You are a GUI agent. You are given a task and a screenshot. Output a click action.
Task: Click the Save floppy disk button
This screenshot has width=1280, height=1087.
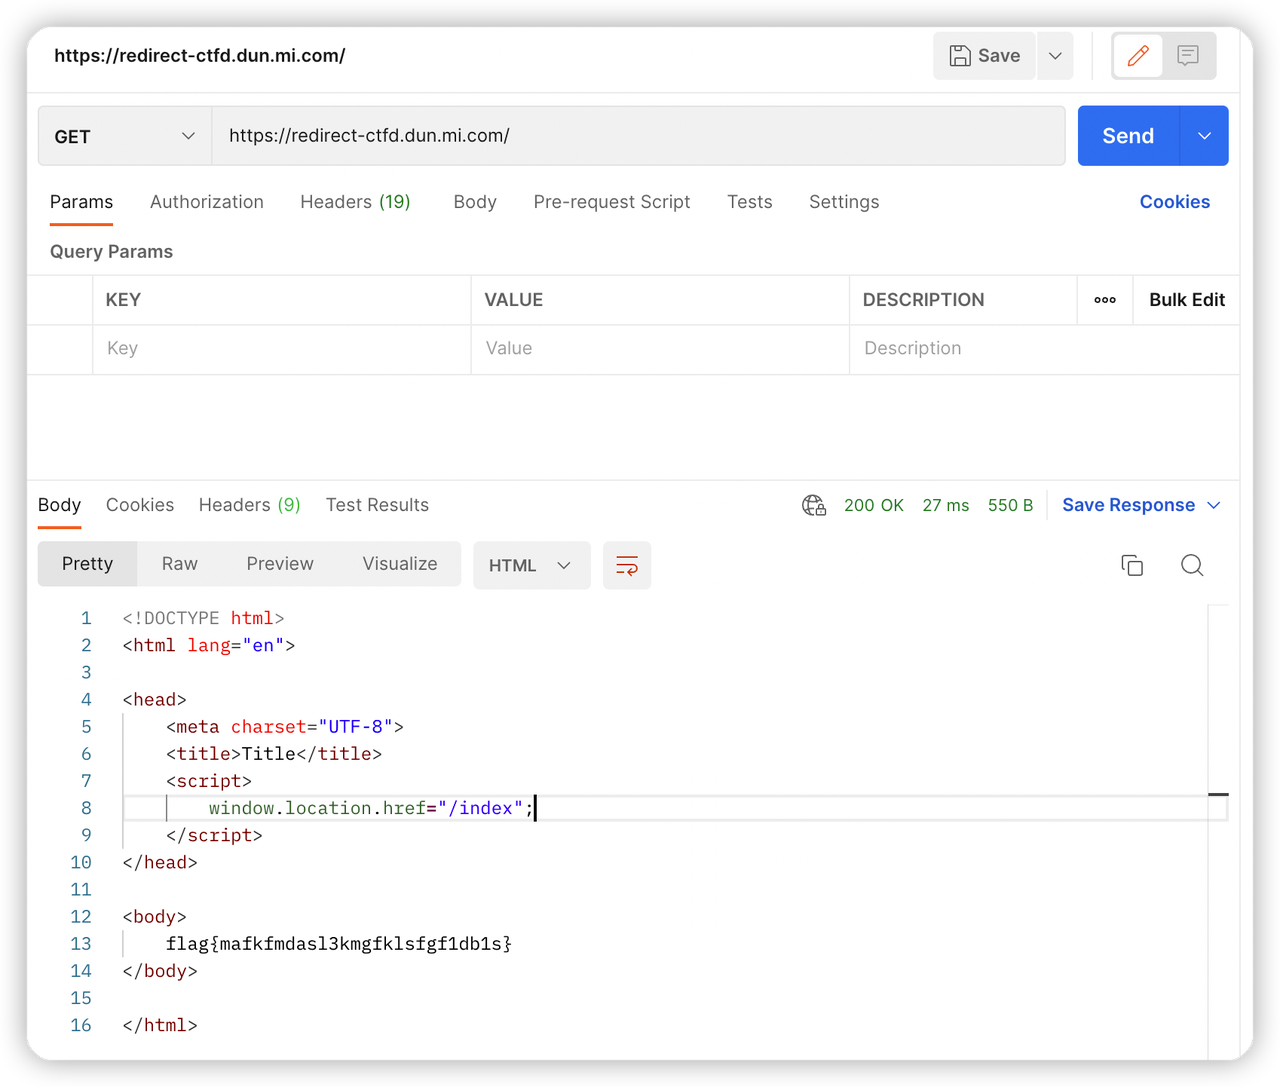(985, 56)
